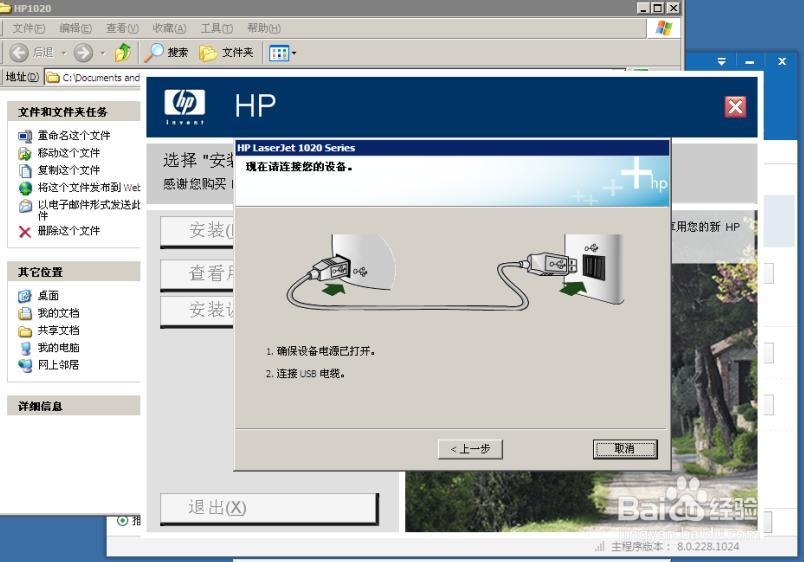Viewport: 804px width, 562px height.
Task: Click the 地址(D) address label
Action: [x=22, y=77]
